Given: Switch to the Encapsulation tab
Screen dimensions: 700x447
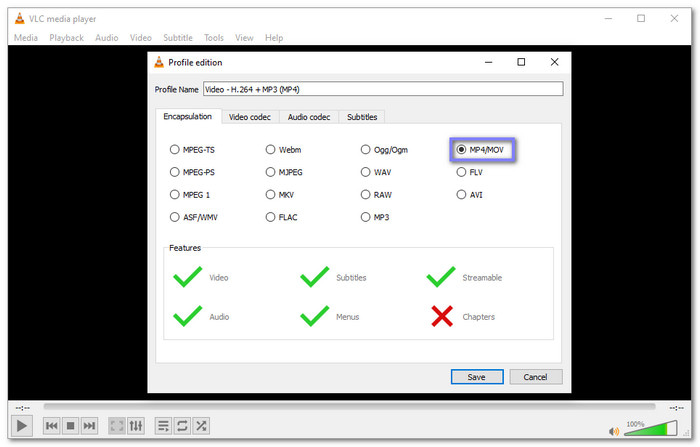Looking at the screenshot, I should coord(188,117).
